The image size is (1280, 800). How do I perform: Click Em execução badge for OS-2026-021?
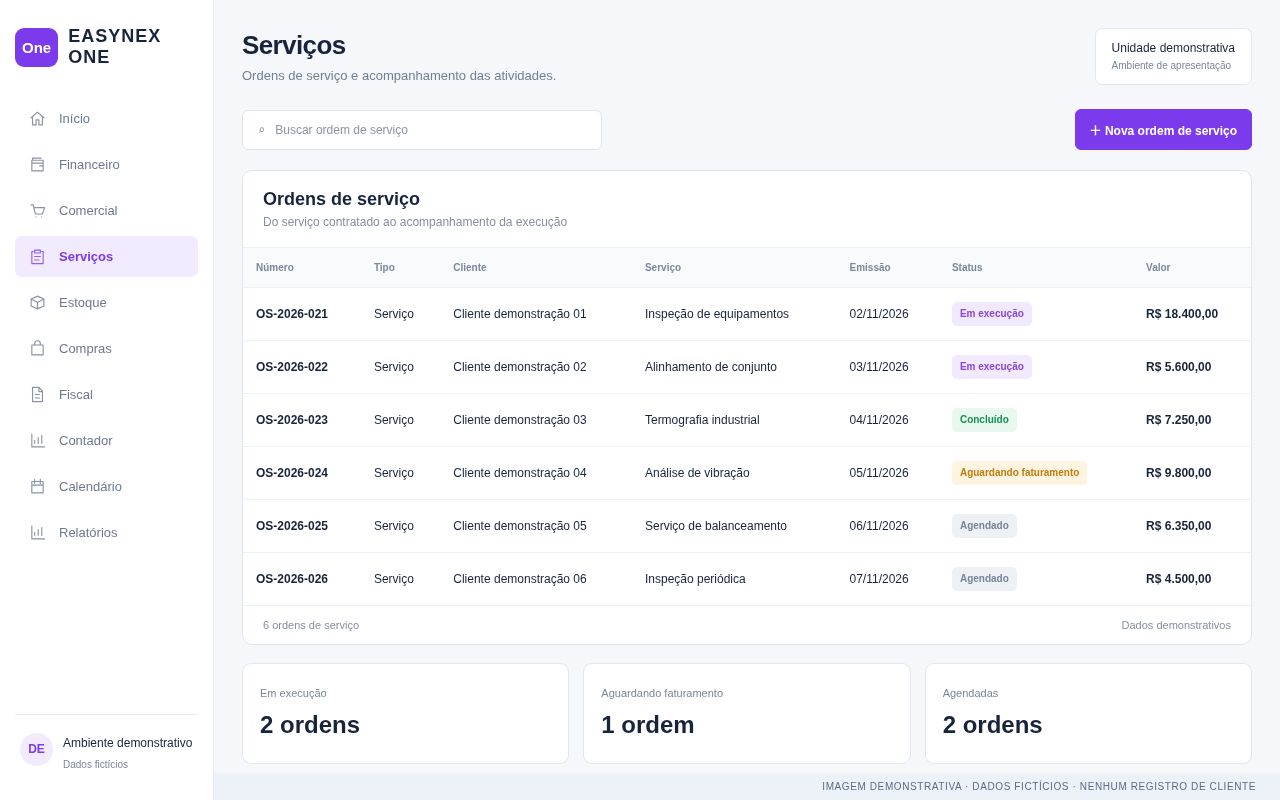(x=992, y=314)
